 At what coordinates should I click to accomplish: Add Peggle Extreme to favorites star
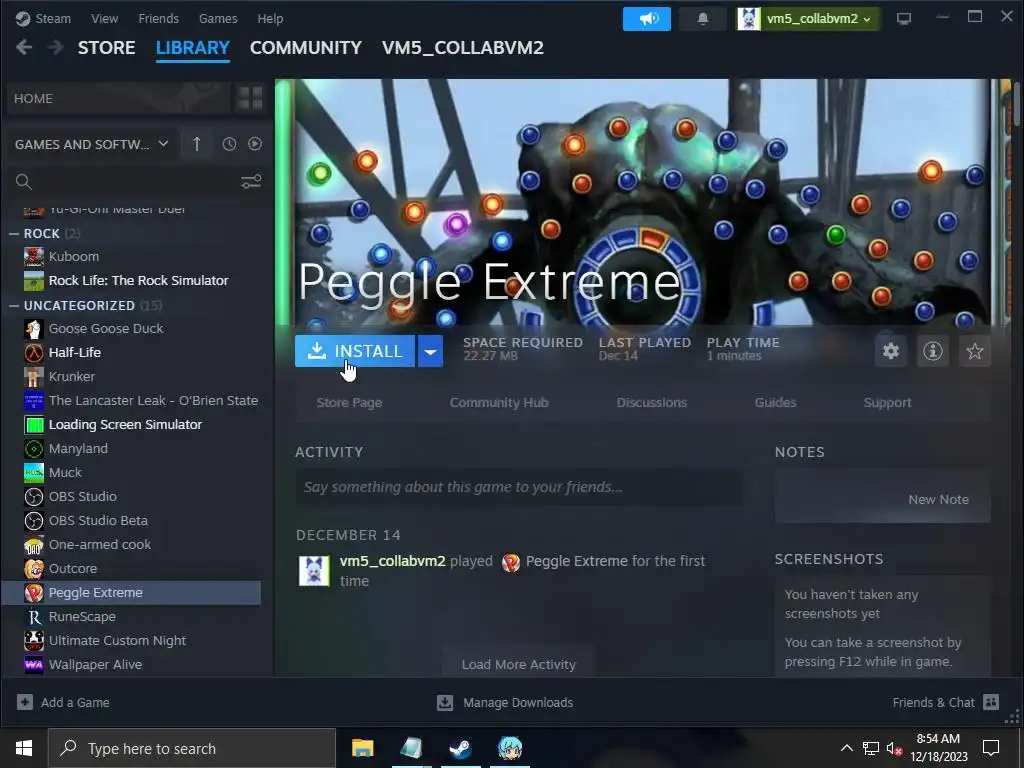coord(974,351)
